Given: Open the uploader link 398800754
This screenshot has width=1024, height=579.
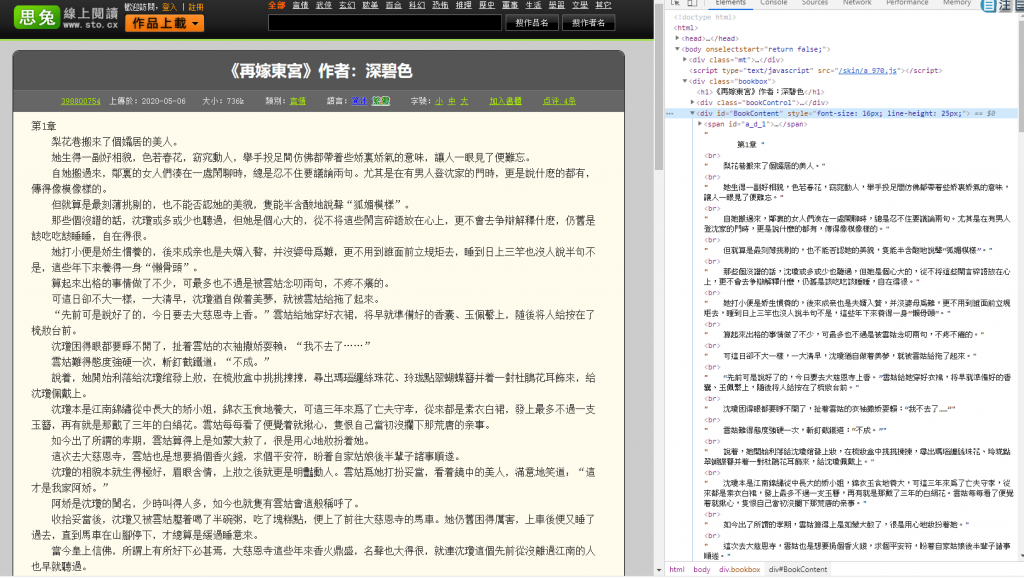Looking at the screenshot, I should point(81,101).
